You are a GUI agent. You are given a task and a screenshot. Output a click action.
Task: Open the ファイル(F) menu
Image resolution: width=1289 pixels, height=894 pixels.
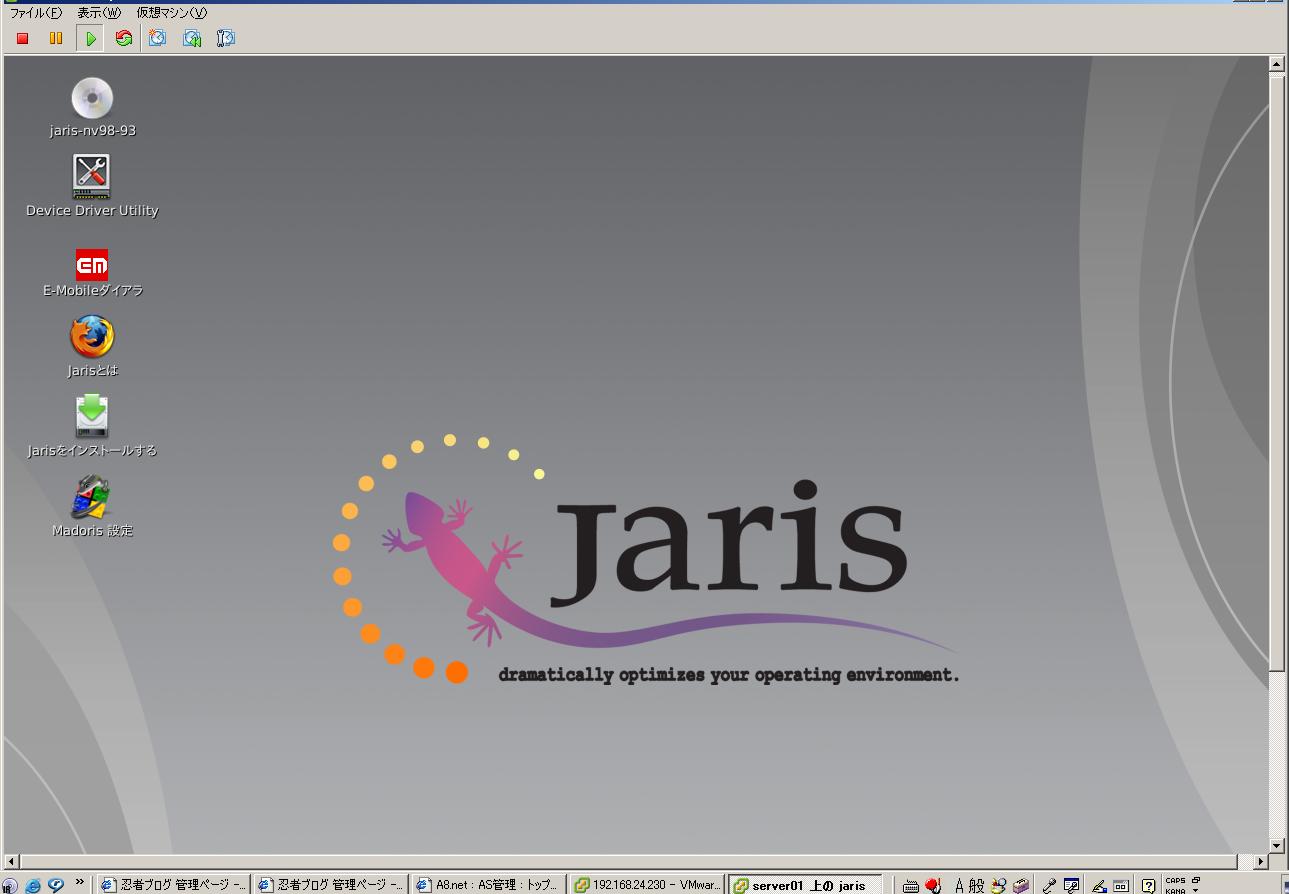36,13
